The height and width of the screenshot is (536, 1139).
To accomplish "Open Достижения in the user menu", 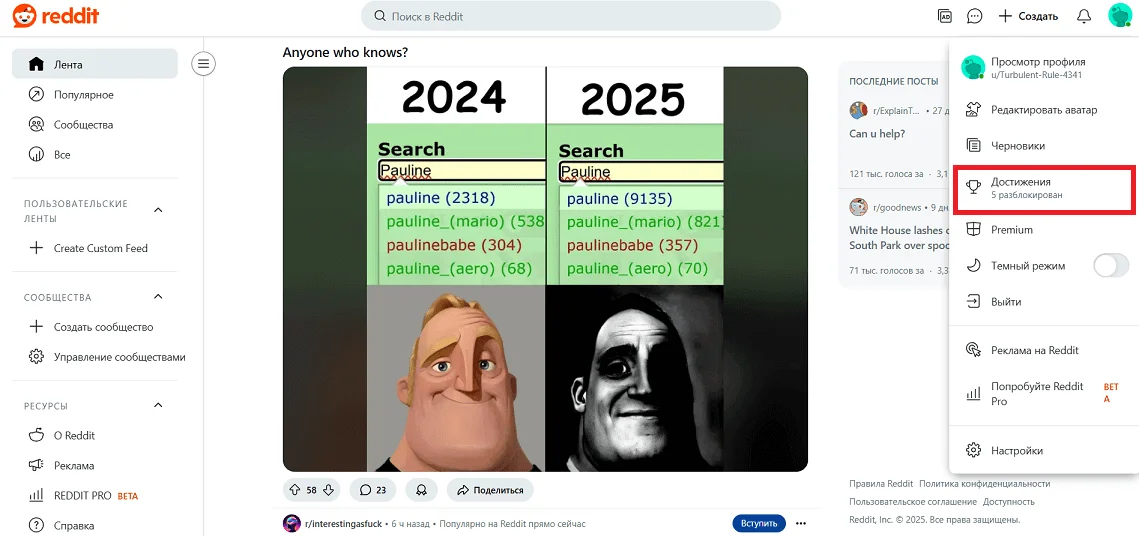I will coord(1044,188).
